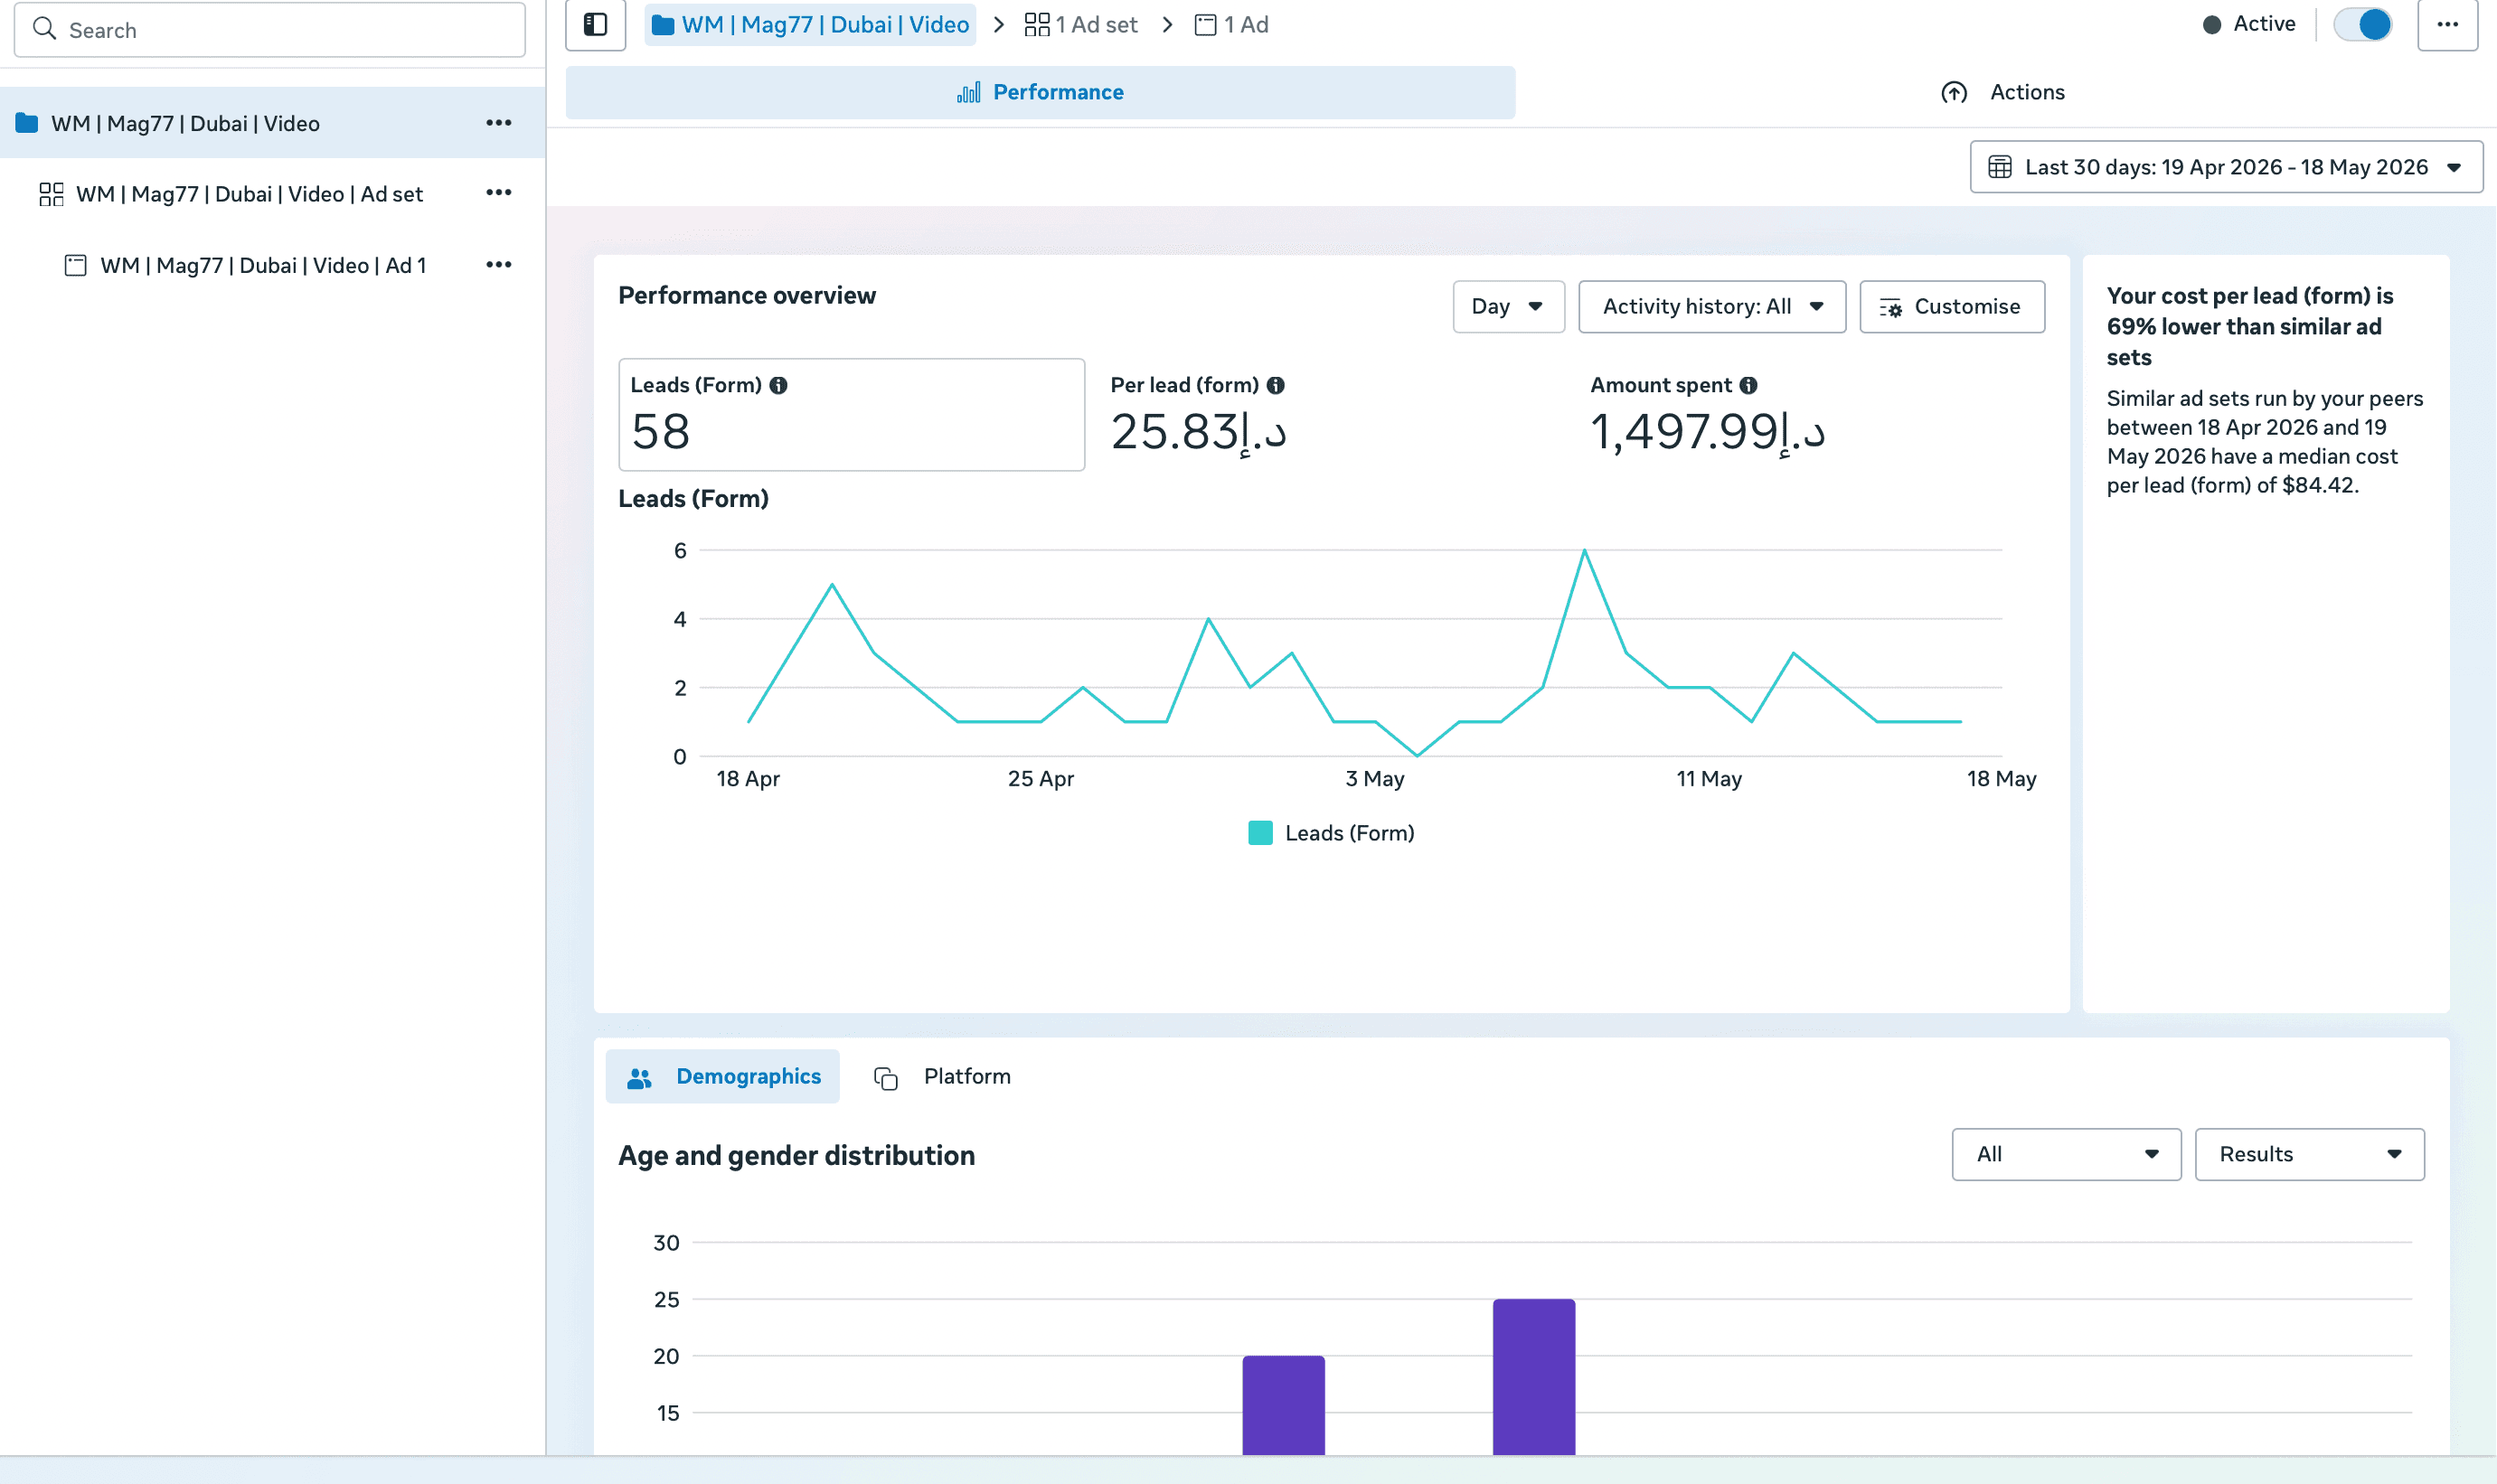2497x1484 pixels.
Task: Open the top-right ellipsis menu
Action: 2447,24
